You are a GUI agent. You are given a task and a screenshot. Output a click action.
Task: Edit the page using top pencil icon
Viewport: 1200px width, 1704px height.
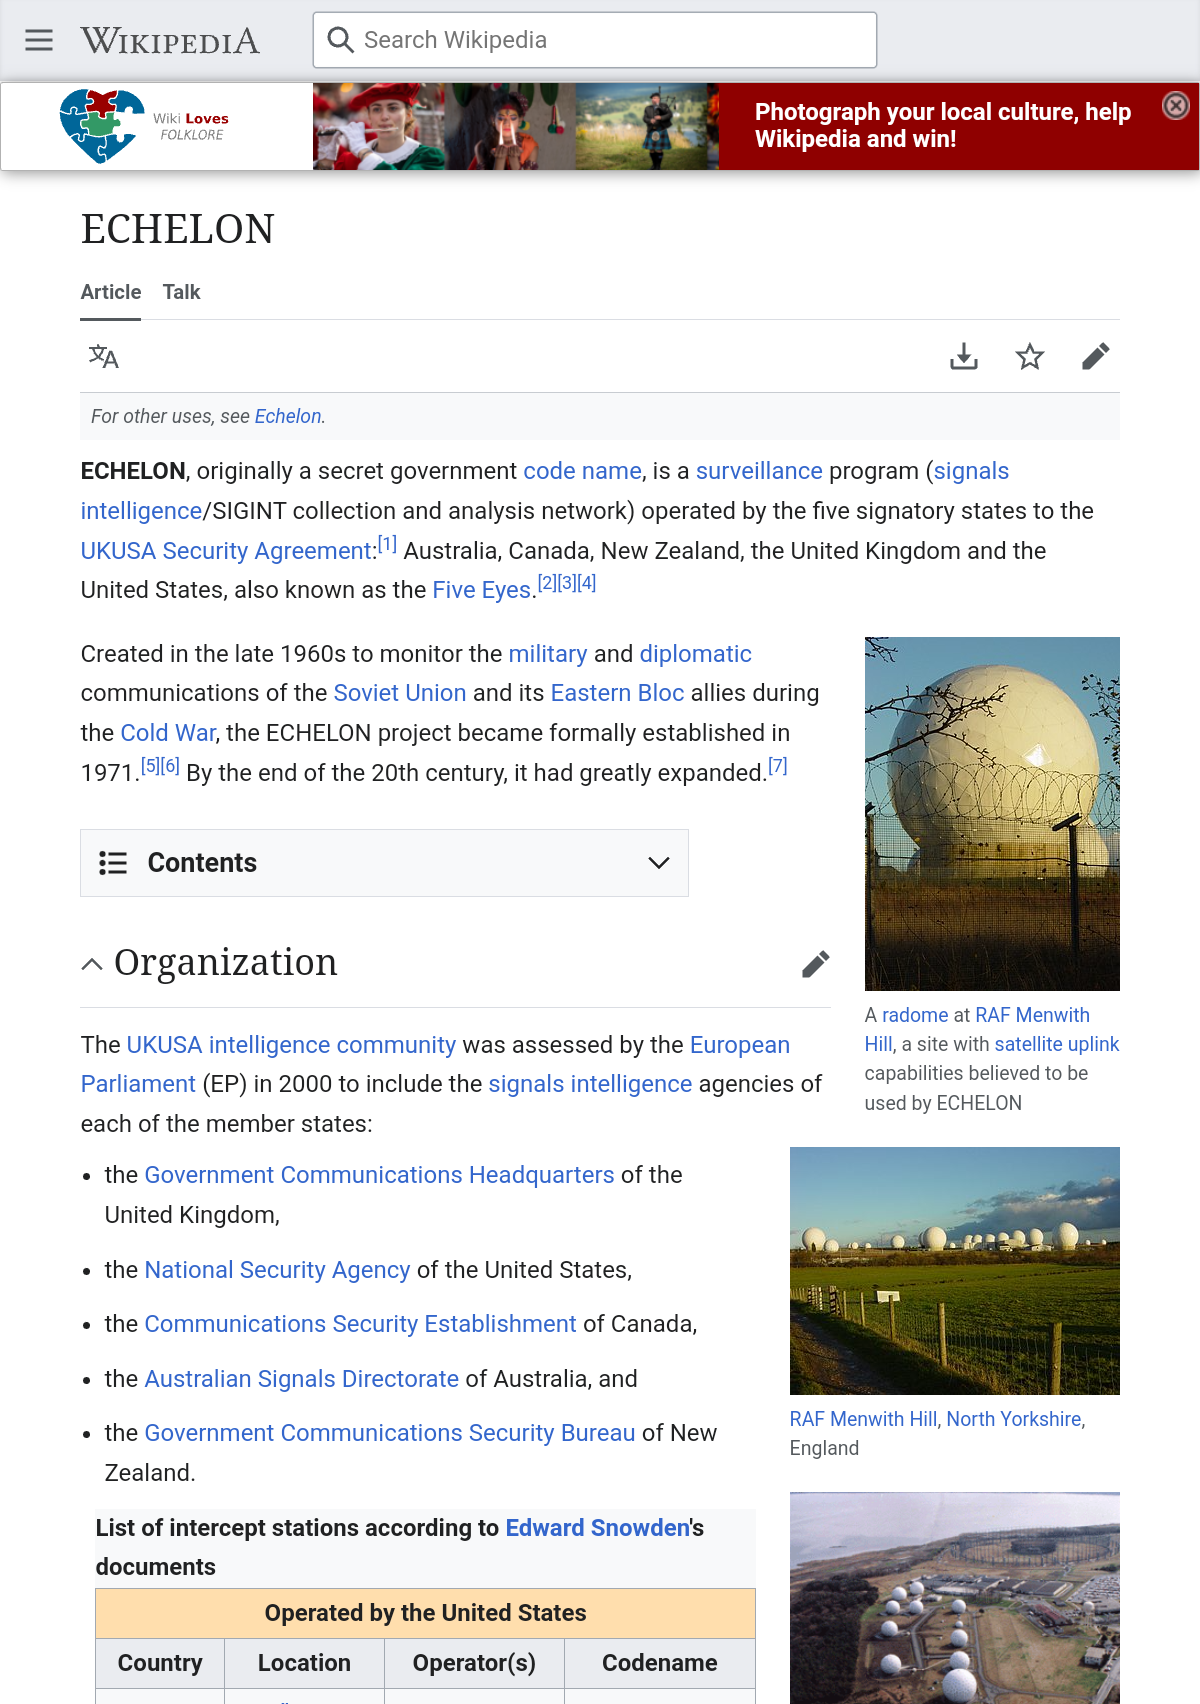click(1096, 356)
